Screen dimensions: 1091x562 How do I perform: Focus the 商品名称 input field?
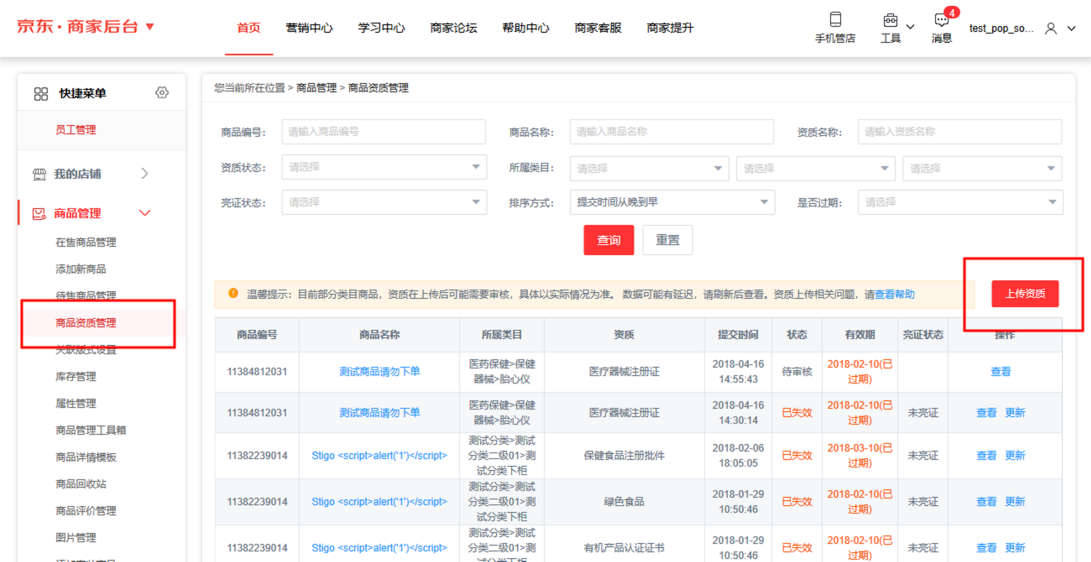coord(672,131)
